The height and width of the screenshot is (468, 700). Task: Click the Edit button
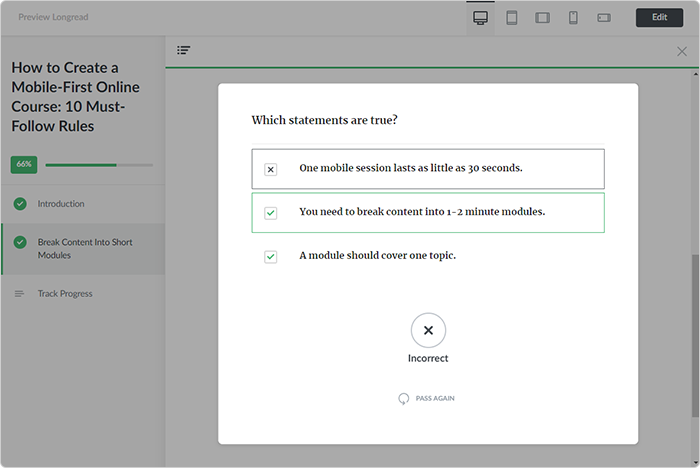[x=659, y=17]
